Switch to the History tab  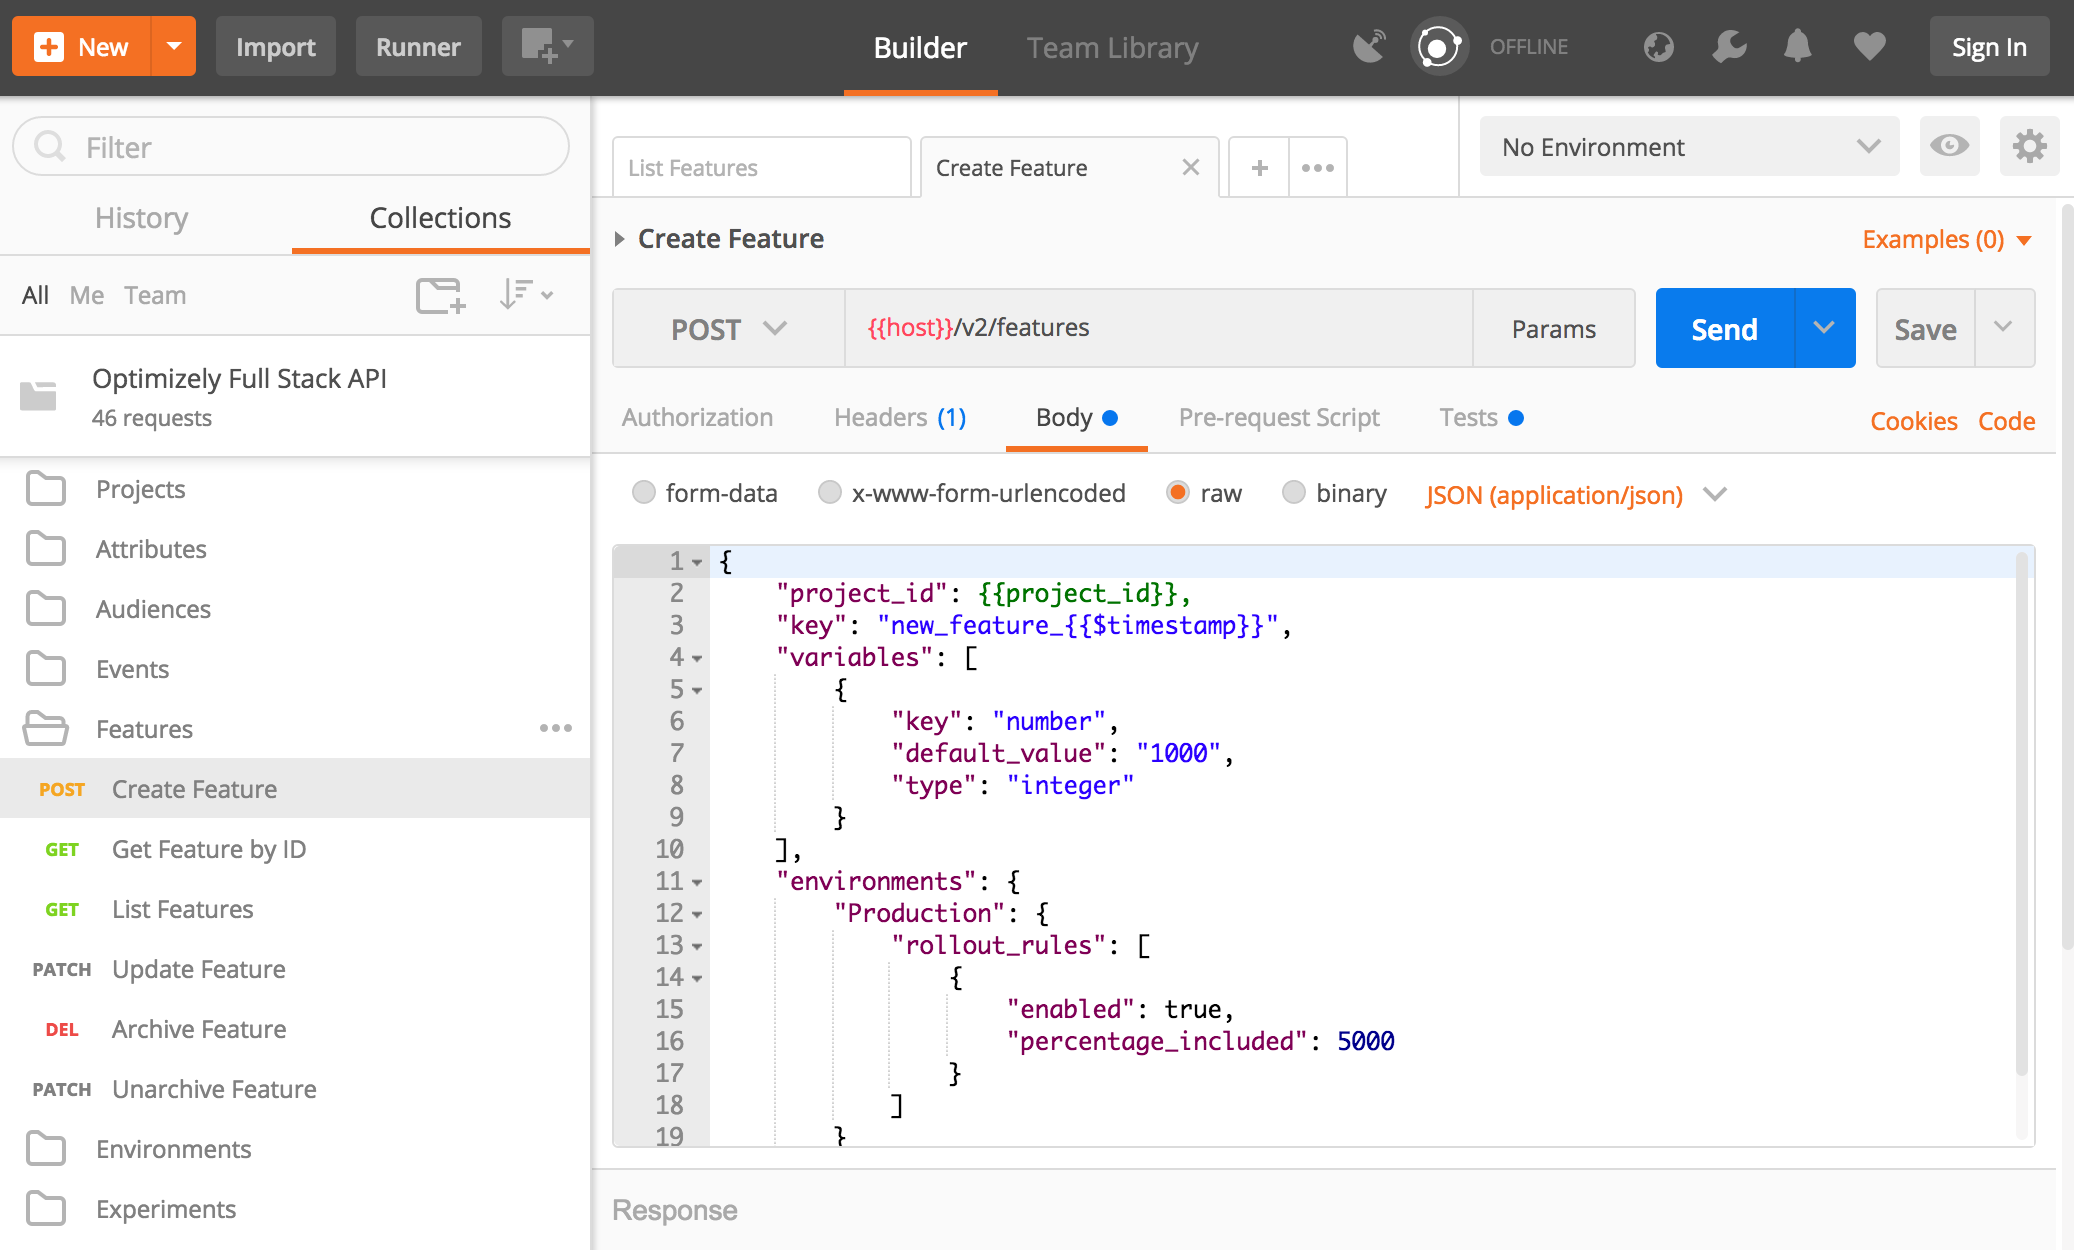(x=142, y=218)
